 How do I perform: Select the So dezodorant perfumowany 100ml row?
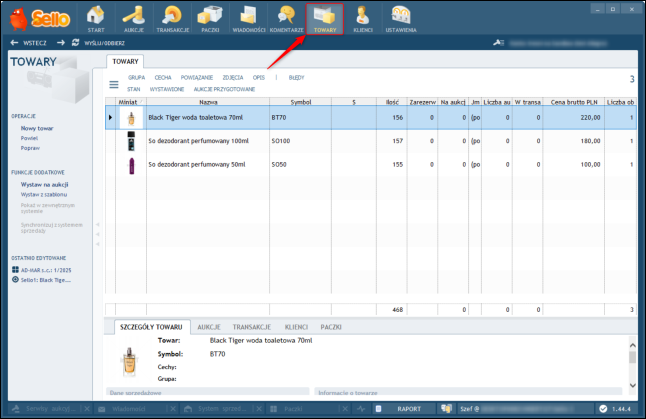pos(200,141)
